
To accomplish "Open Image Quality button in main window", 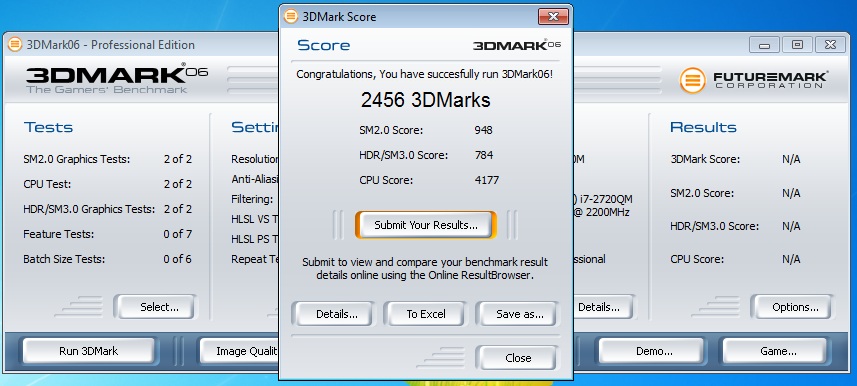I will (x=239, y=351).
